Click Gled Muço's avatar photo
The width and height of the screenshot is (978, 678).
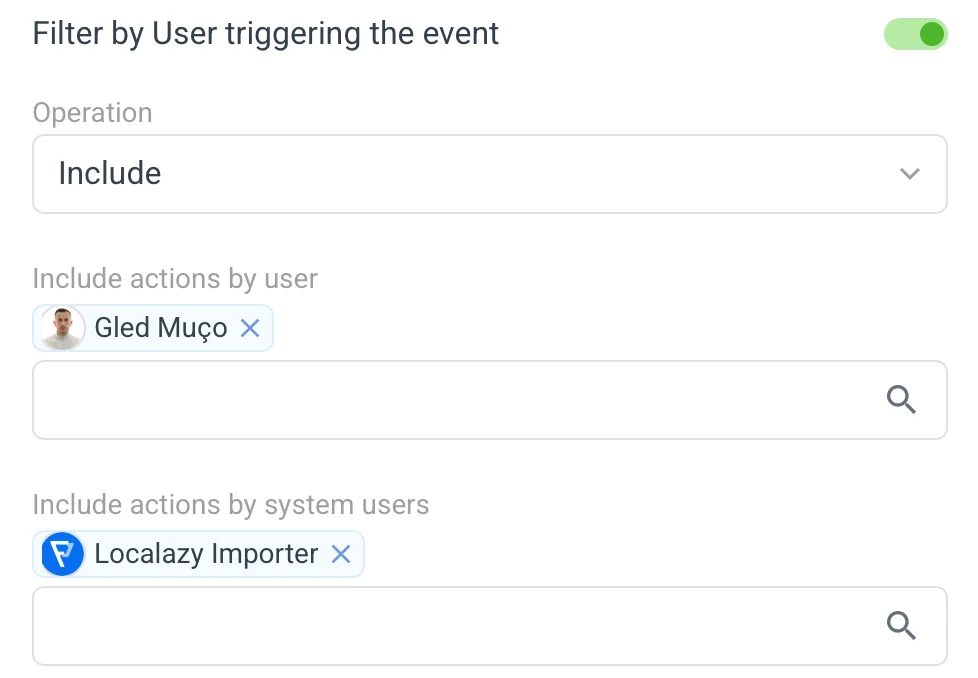63,328
